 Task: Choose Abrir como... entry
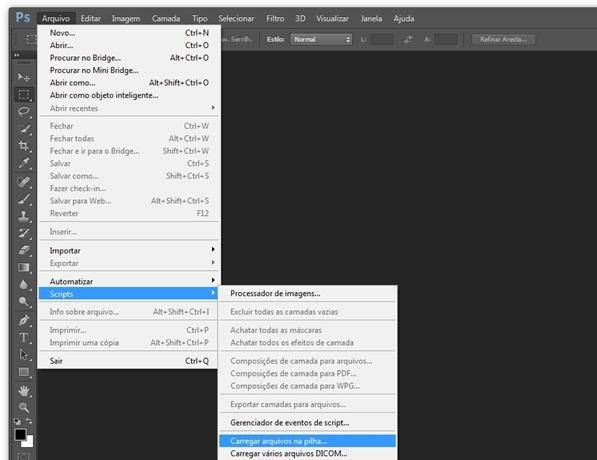[129, 83]
